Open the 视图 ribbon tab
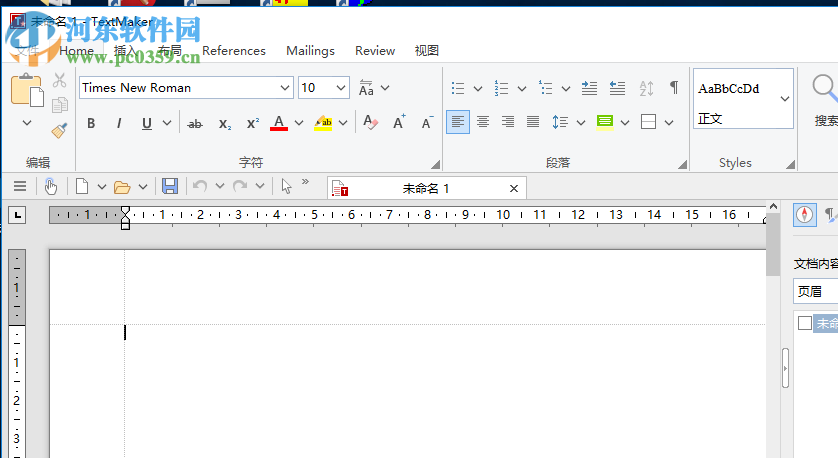Screen dimensions: 838x458 pyautogui.click(x=426, y=51)
